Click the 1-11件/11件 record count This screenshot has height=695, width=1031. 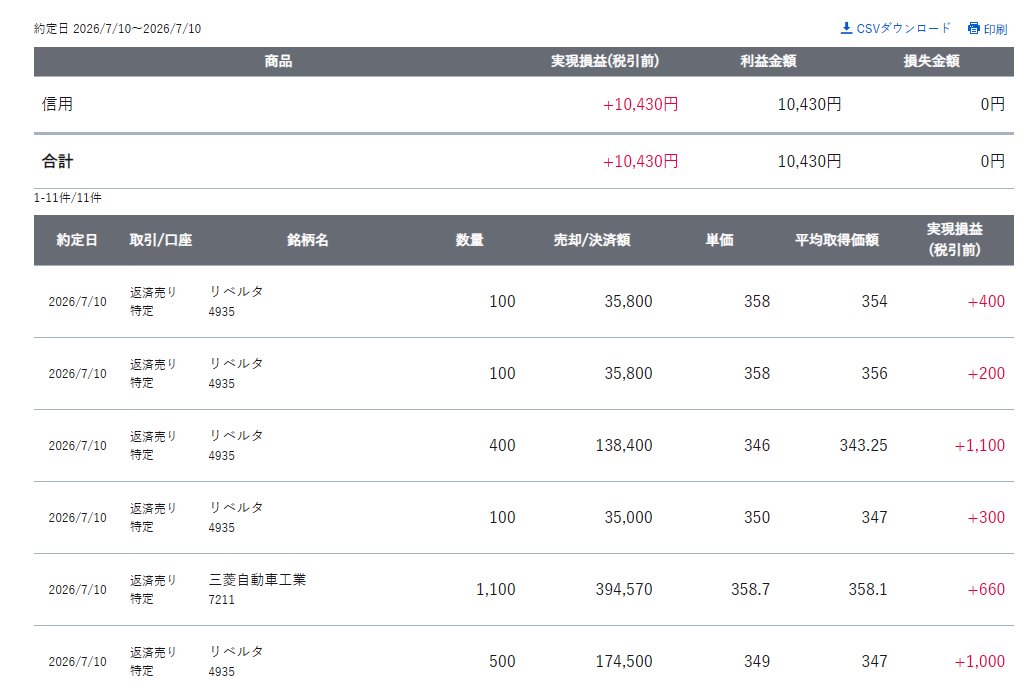(68, 198)
